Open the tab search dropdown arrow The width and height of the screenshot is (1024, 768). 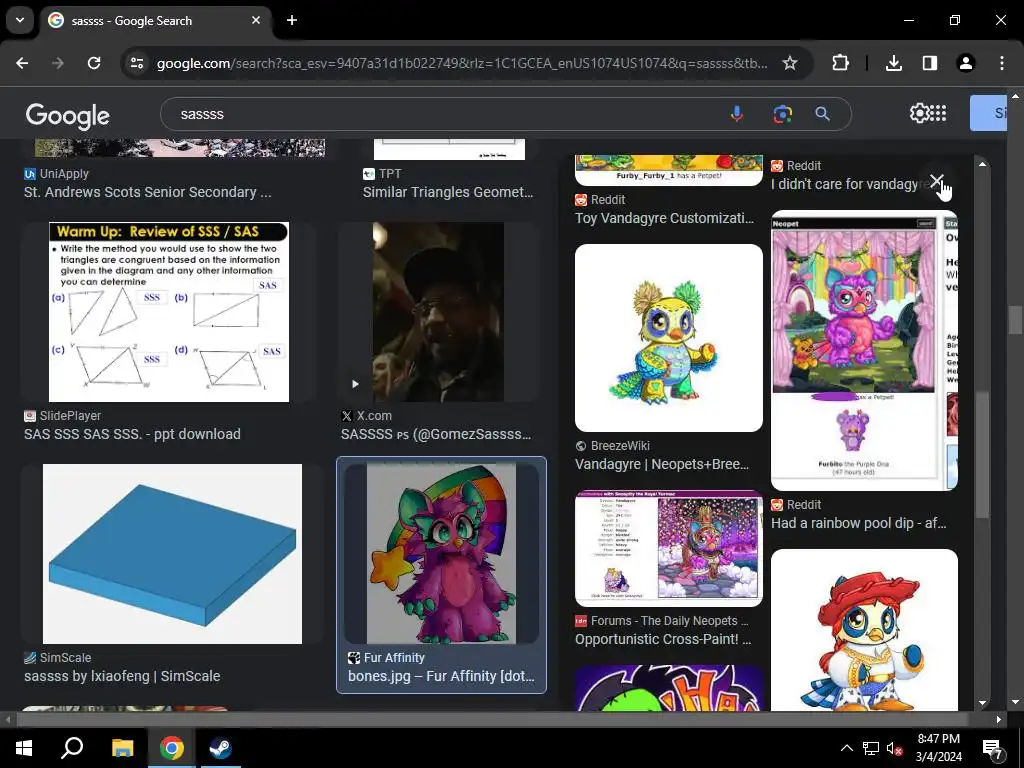click(x=20, y=20)
